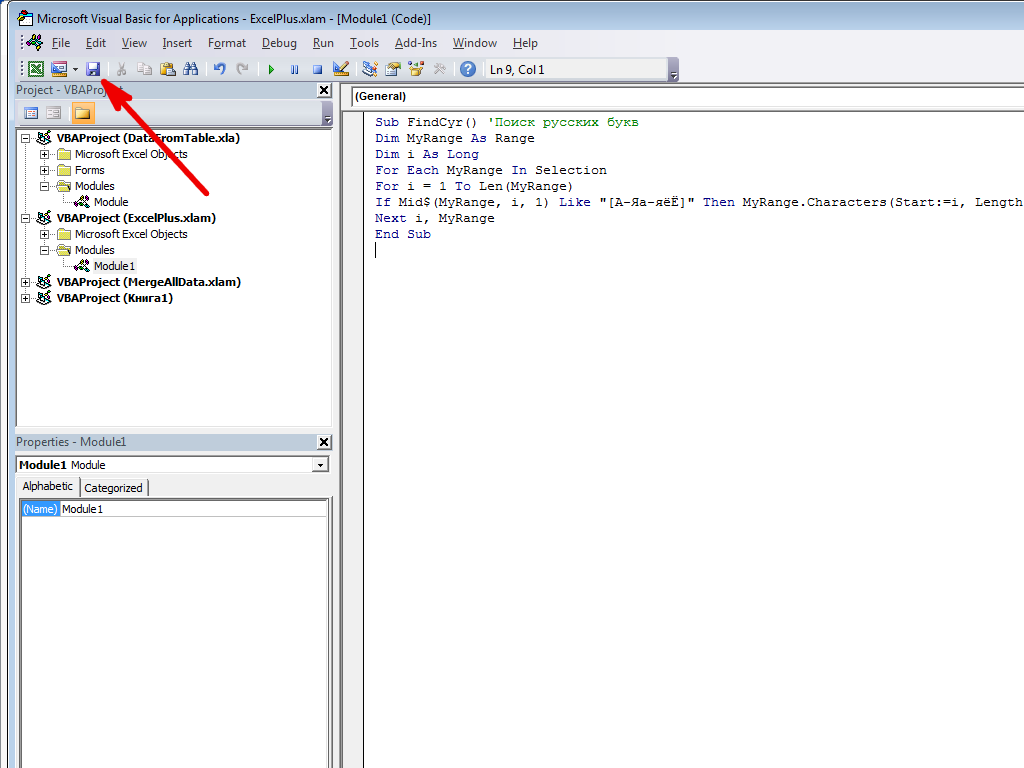Click the View Microsoft Excel toolbar icon

coord(36,69)
